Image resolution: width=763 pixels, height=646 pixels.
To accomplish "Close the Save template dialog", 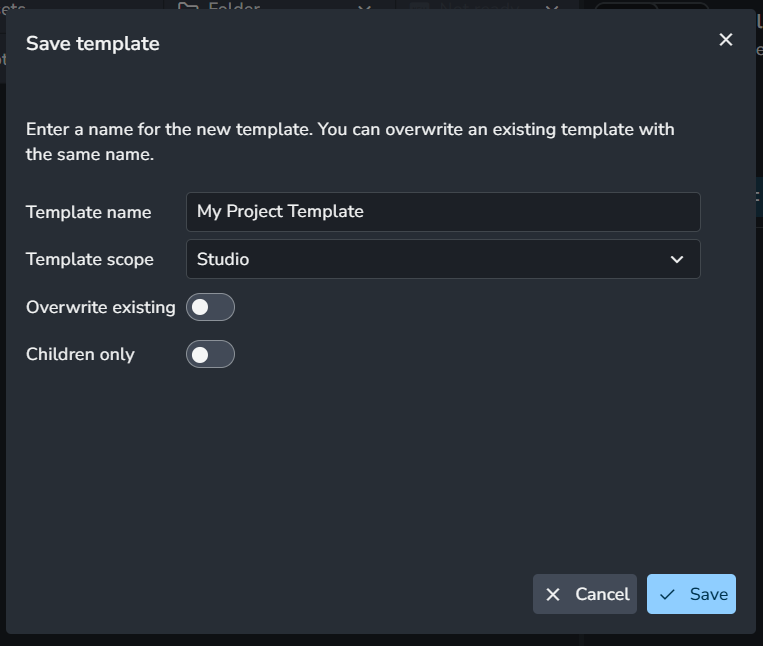I will [726, 40].
